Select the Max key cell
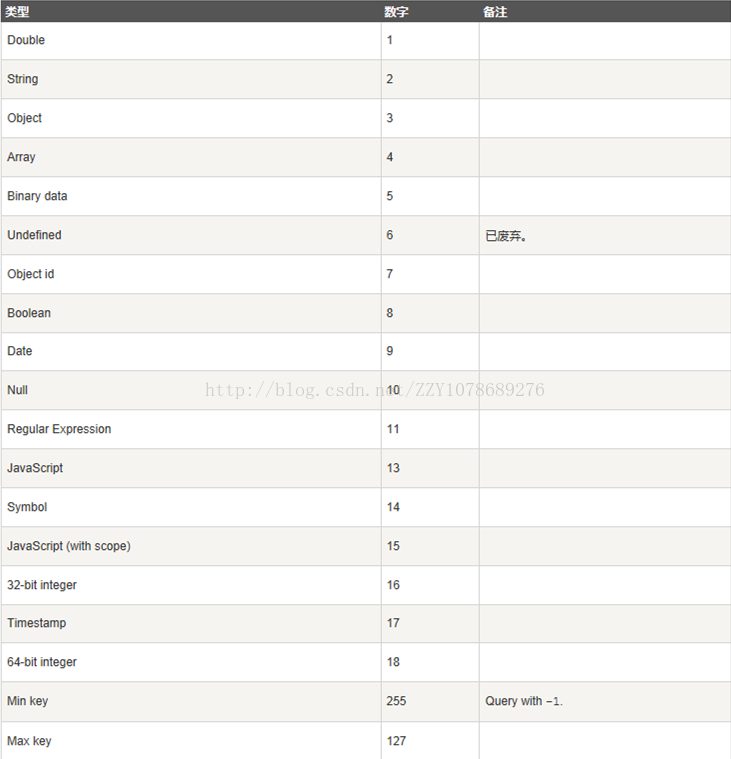The height and width of the screenshot is (759, 731). click(x=191, y=741)
